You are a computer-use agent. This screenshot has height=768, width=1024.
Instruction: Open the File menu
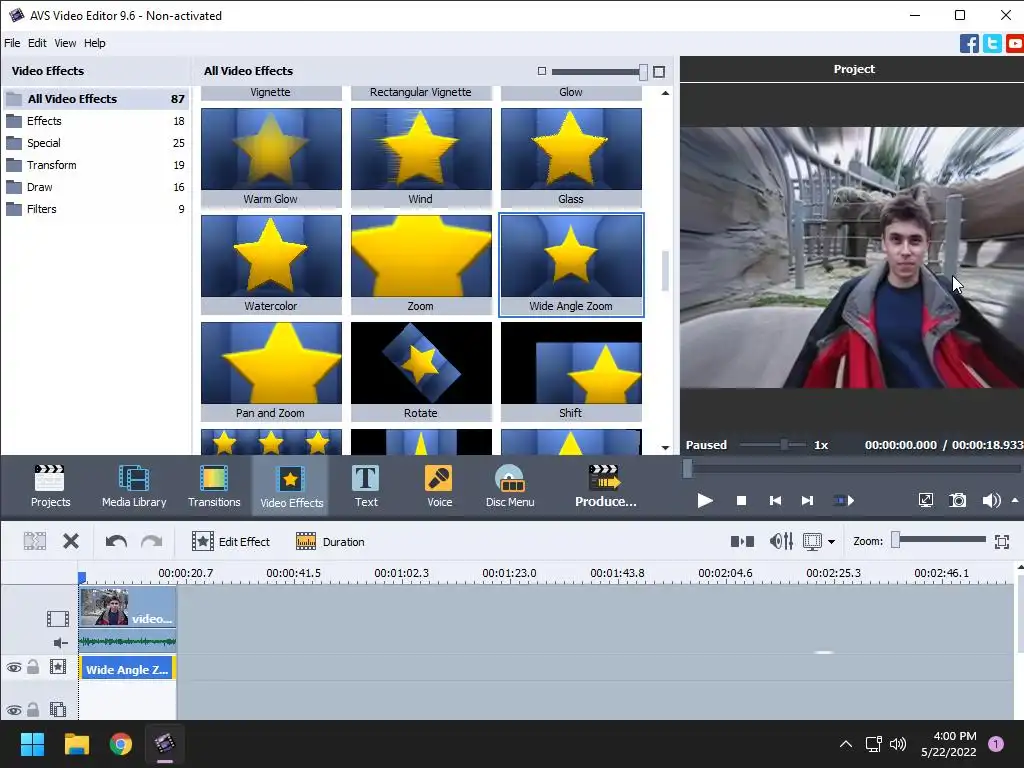[x=12, y=43]
